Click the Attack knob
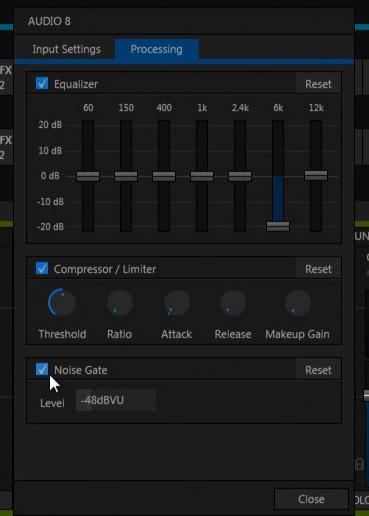Image resolution: width=369 pixels, height=516 pixels. (x=177, y=303)
